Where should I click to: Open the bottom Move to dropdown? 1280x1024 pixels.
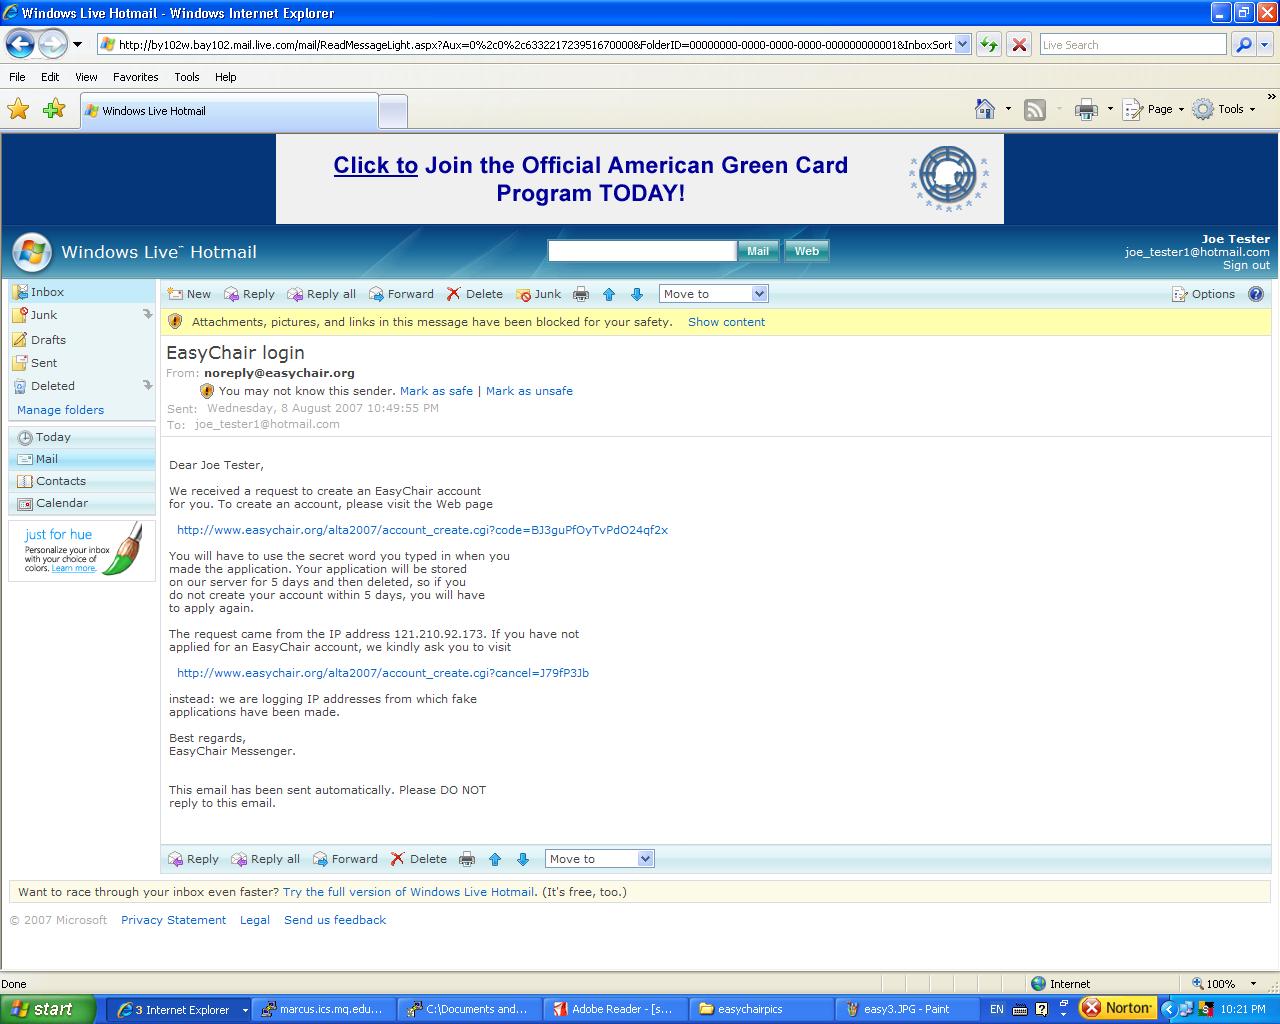(600, 859)
